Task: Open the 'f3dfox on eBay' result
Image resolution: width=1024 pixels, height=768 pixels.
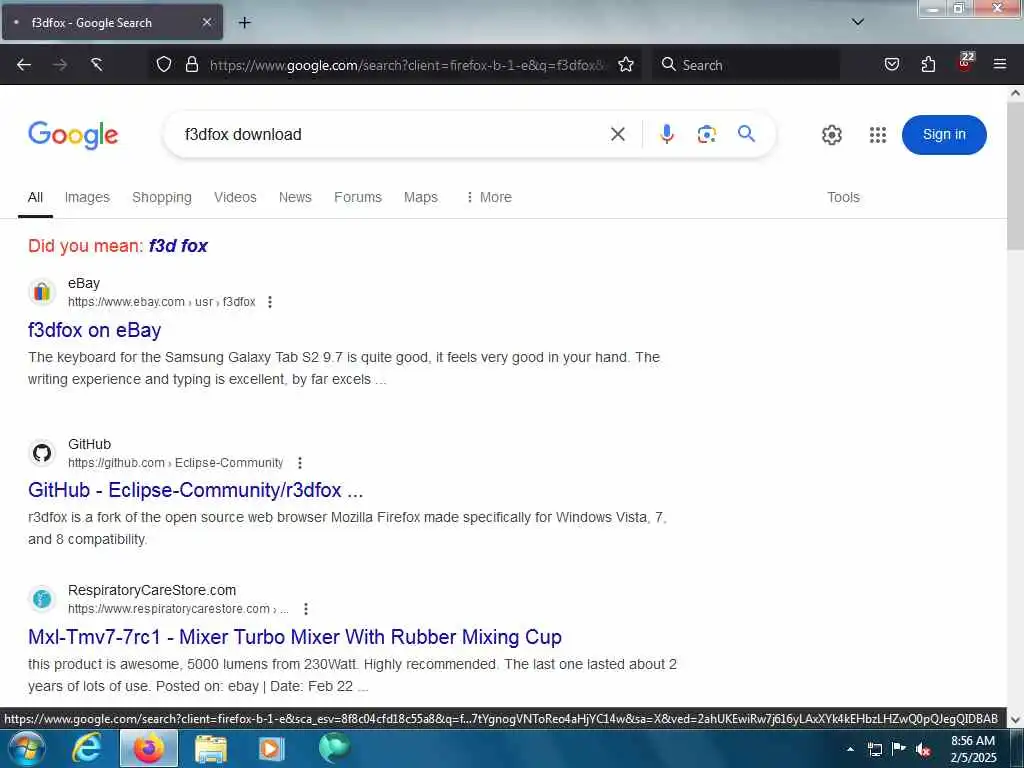Action: [x=95, y=330]
